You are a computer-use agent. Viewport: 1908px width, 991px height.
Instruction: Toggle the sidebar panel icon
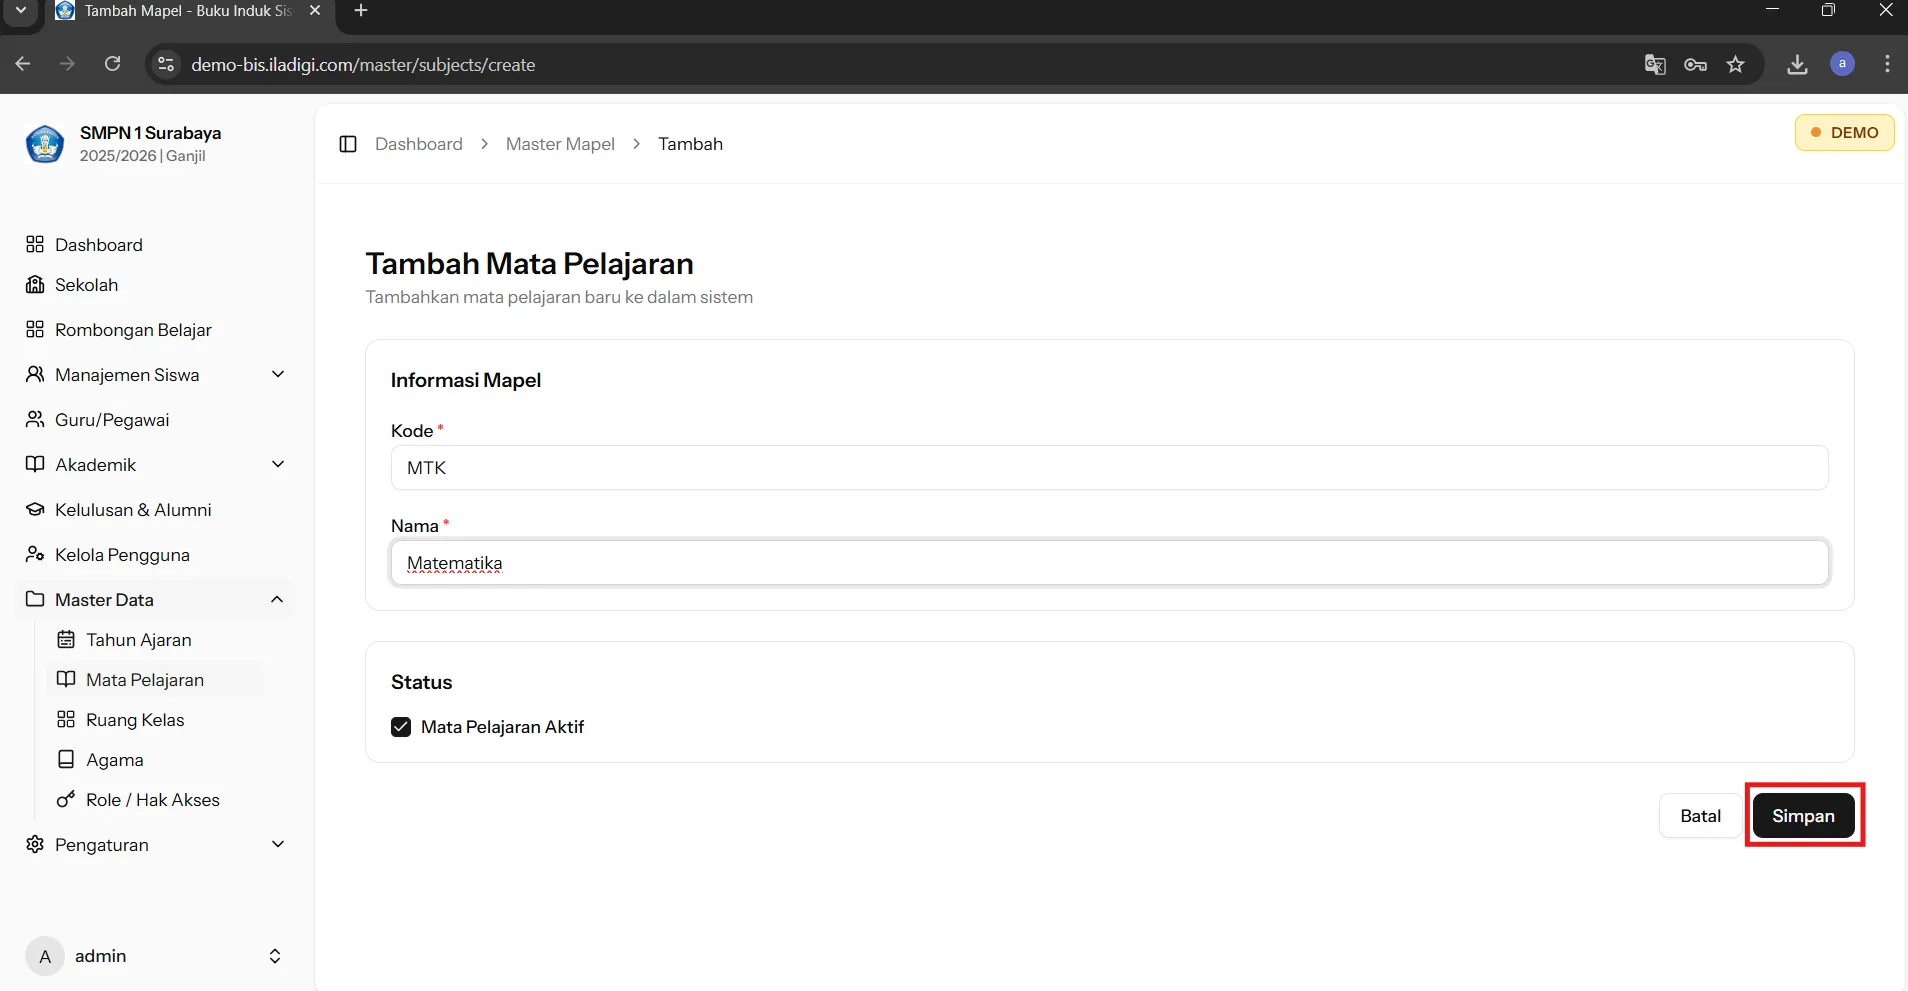tap(348, 144)
